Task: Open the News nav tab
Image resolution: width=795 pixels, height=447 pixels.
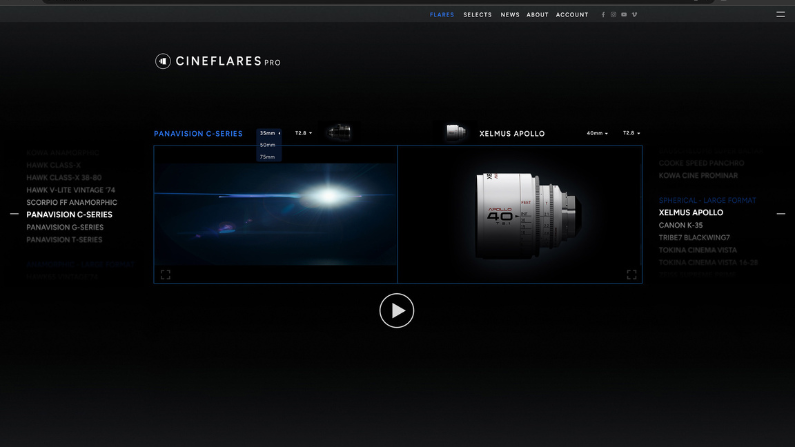Action: click(x=510, y=15)
